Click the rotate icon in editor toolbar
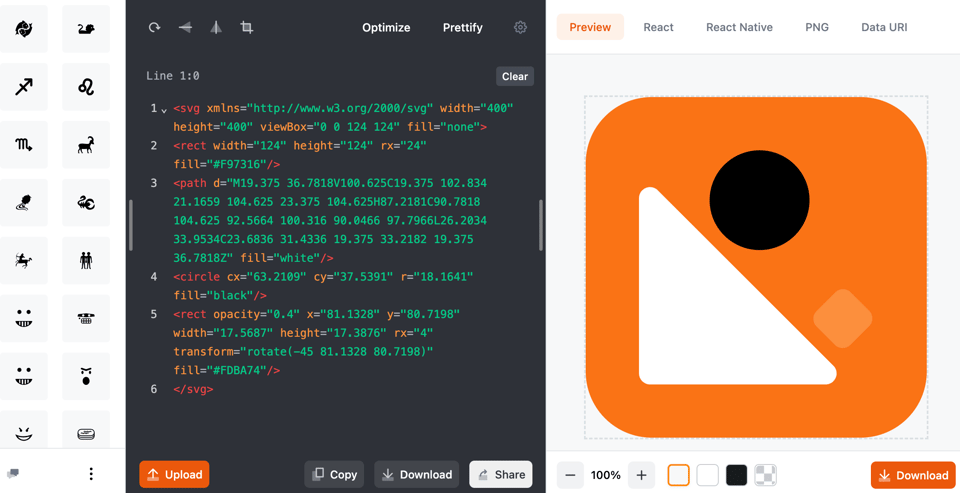The width and height of the screenshot is (960, 493). pyautogui.click(x=154, y=28)
